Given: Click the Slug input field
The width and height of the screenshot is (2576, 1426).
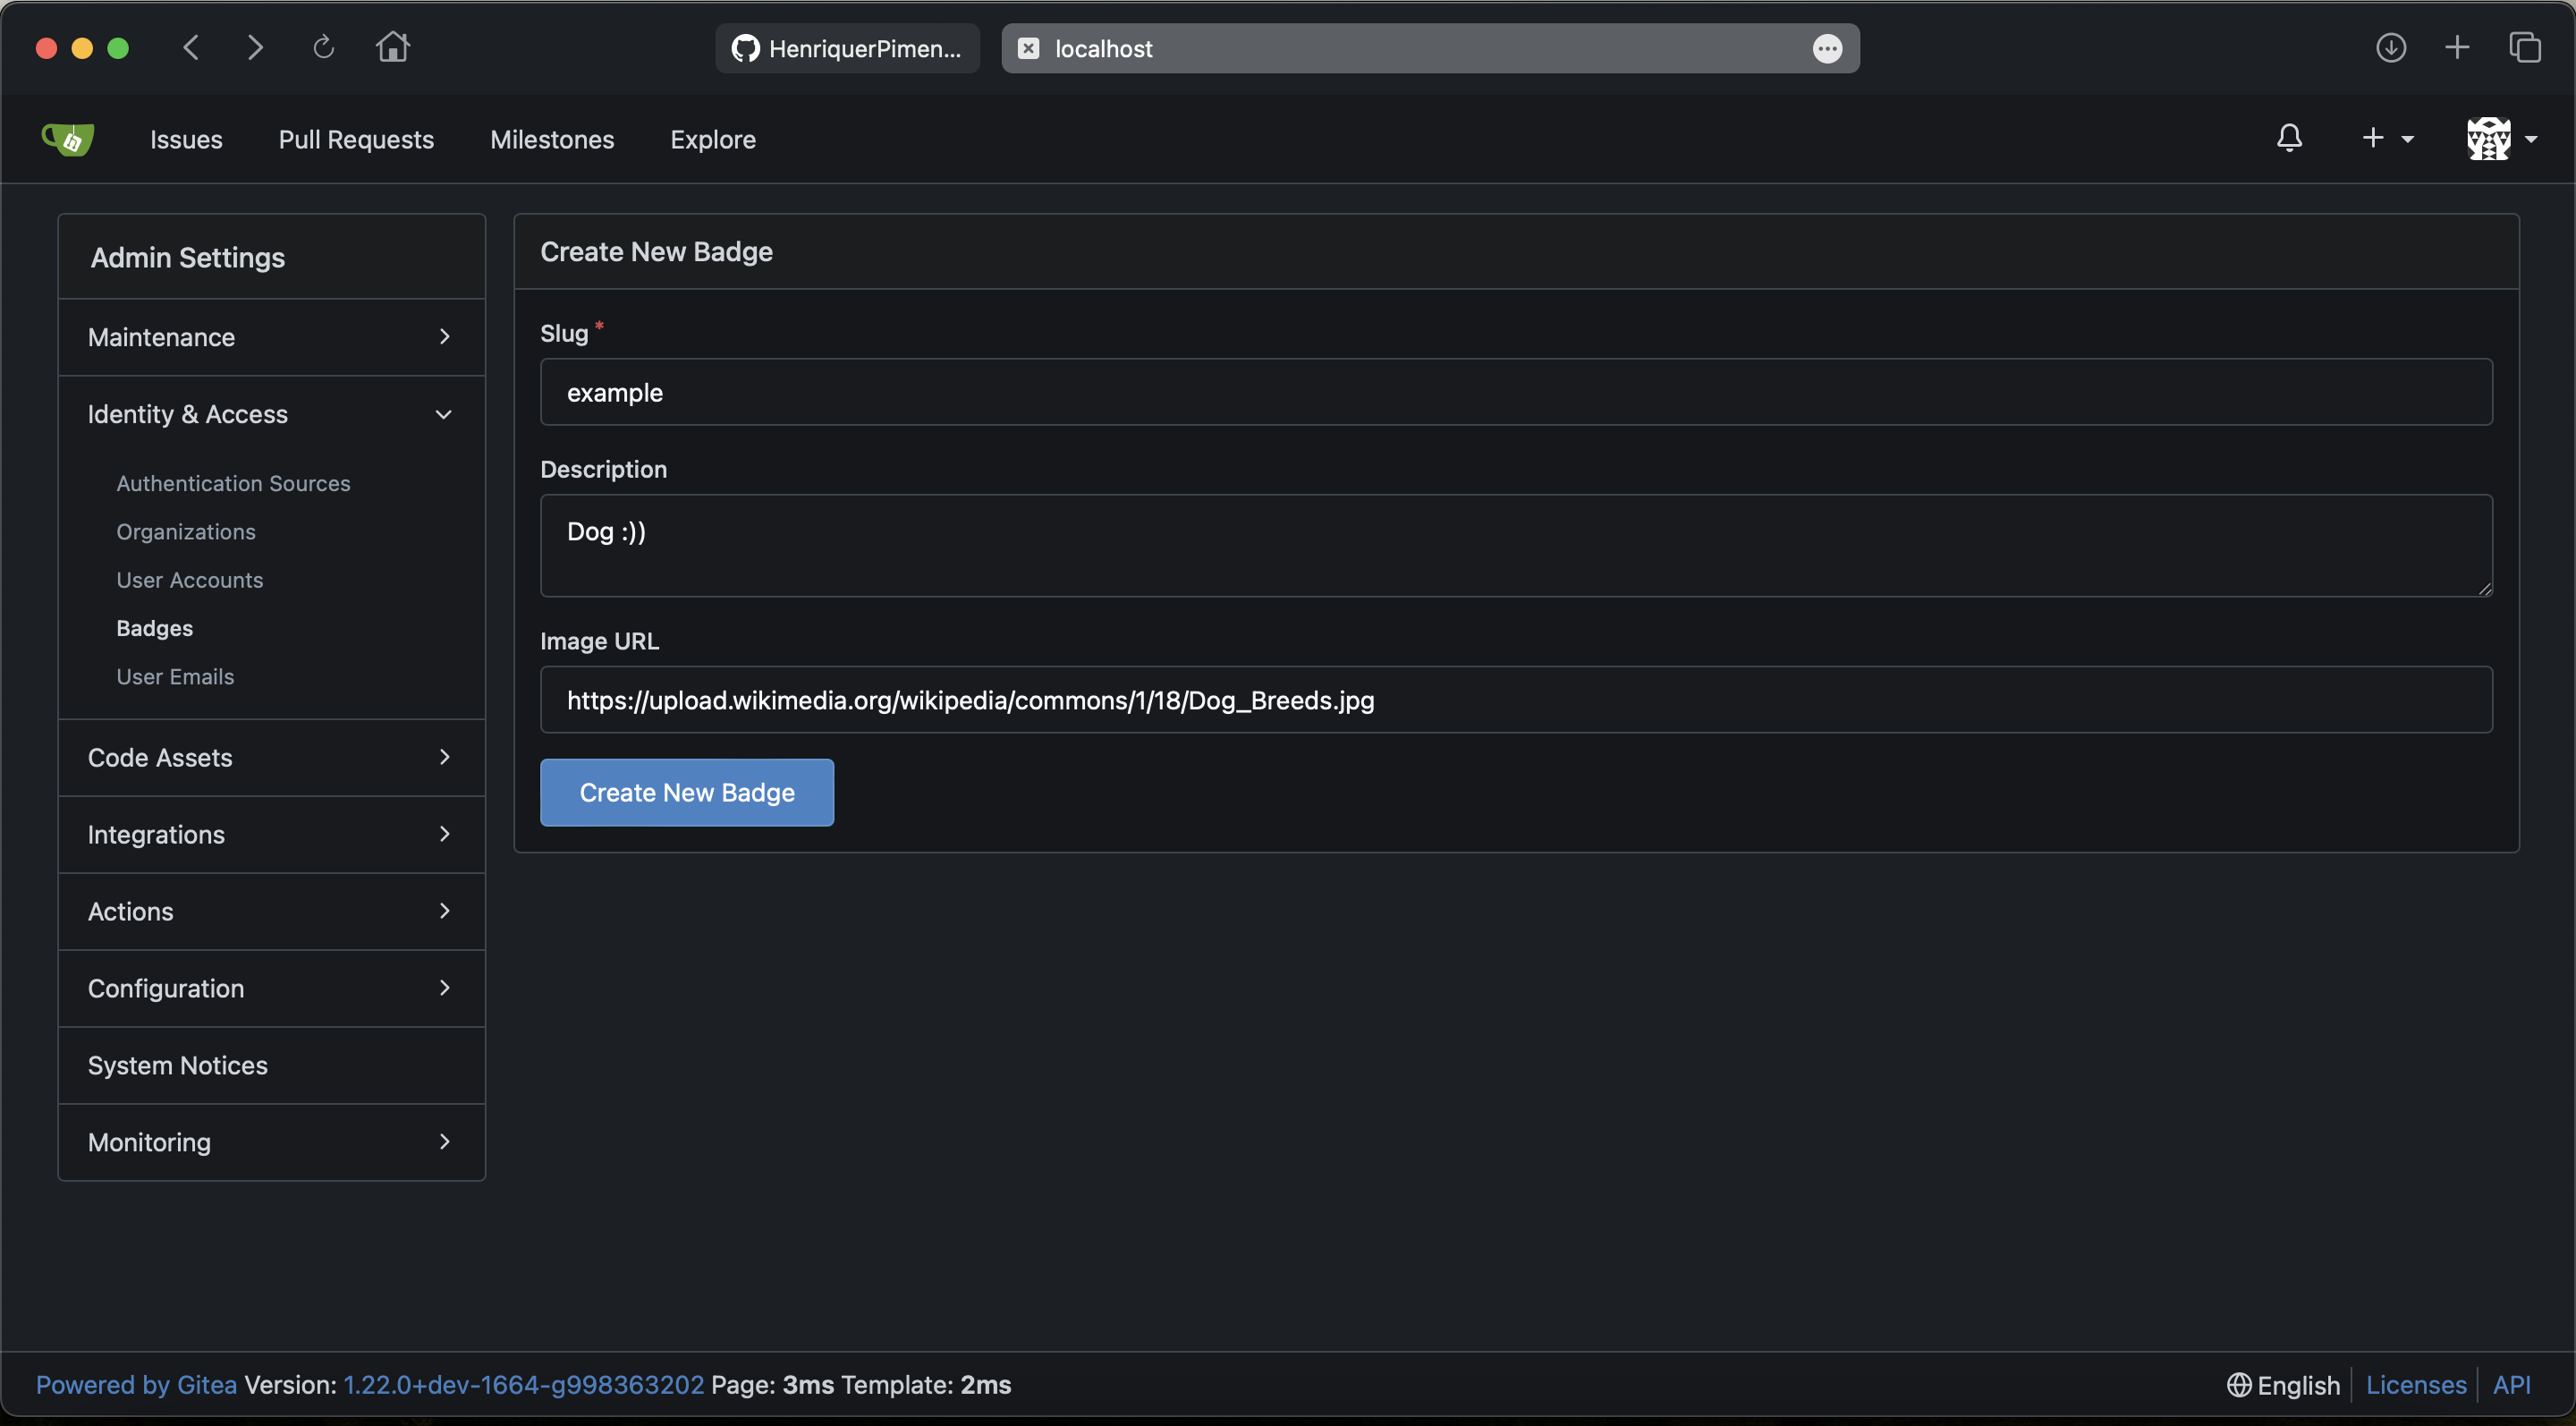Looking at the screenshot, I should [x=1516, y=392].
